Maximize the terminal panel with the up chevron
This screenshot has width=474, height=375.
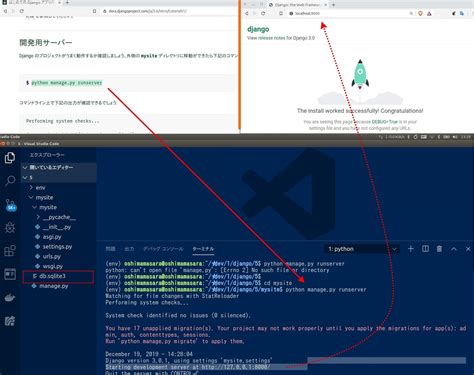click(x=454, y=249)
